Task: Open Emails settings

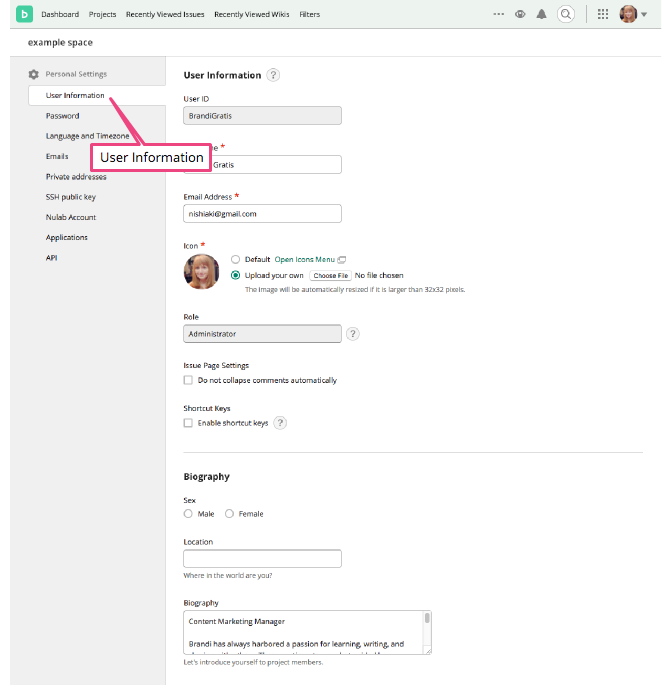Action: (57, 156)
